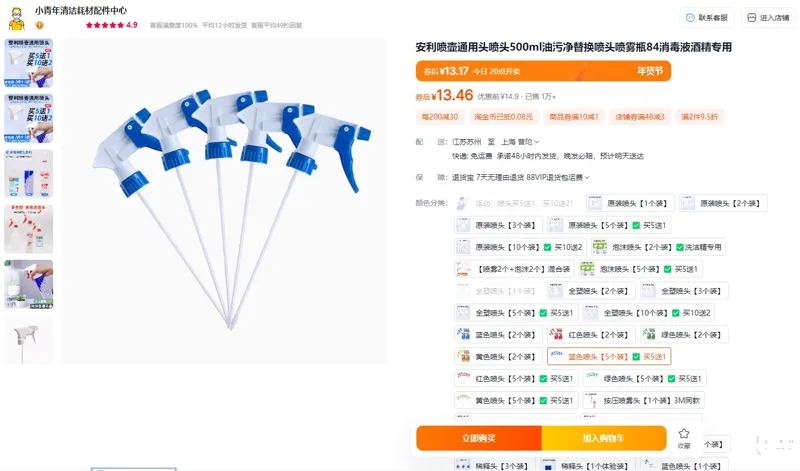Expand the 88VIP退货包运费 guarantee details

(x=558, y=178)
